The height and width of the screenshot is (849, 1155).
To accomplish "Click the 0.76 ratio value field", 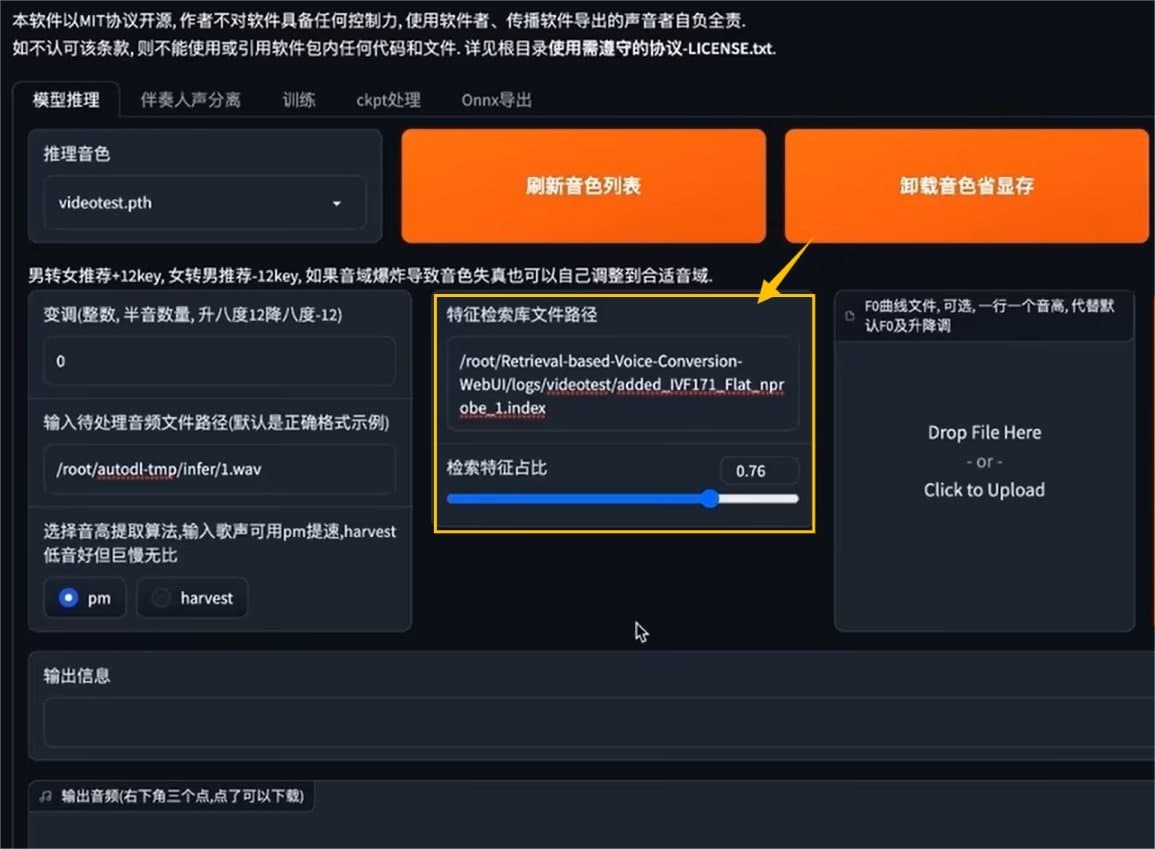I will [757, 470].
